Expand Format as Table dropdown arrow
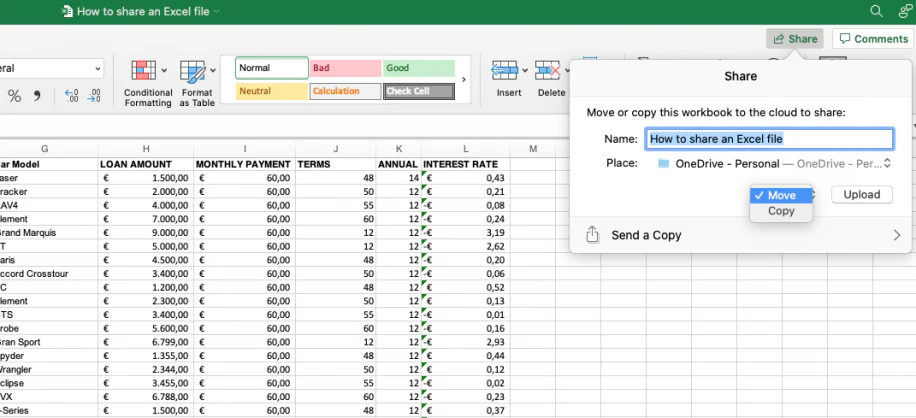916x418 pixels. 213,71
